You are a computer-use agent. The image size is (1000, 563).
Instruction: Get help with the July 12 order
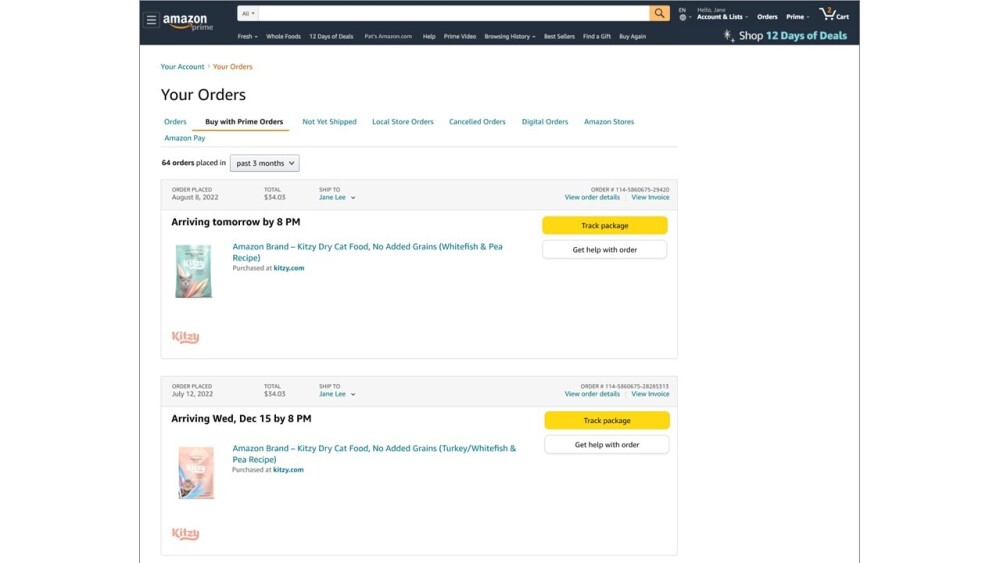606,445
